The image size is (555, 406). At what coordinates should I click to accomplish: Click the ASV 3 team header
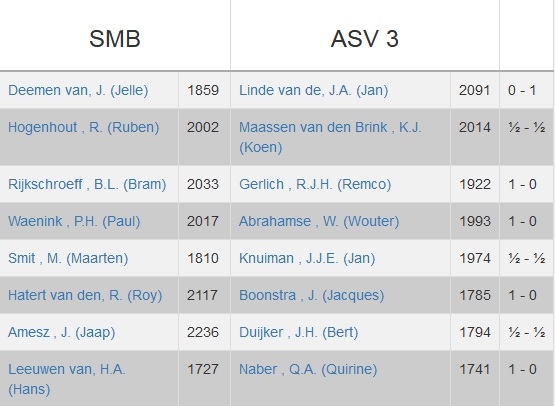(x=365, y=39)
